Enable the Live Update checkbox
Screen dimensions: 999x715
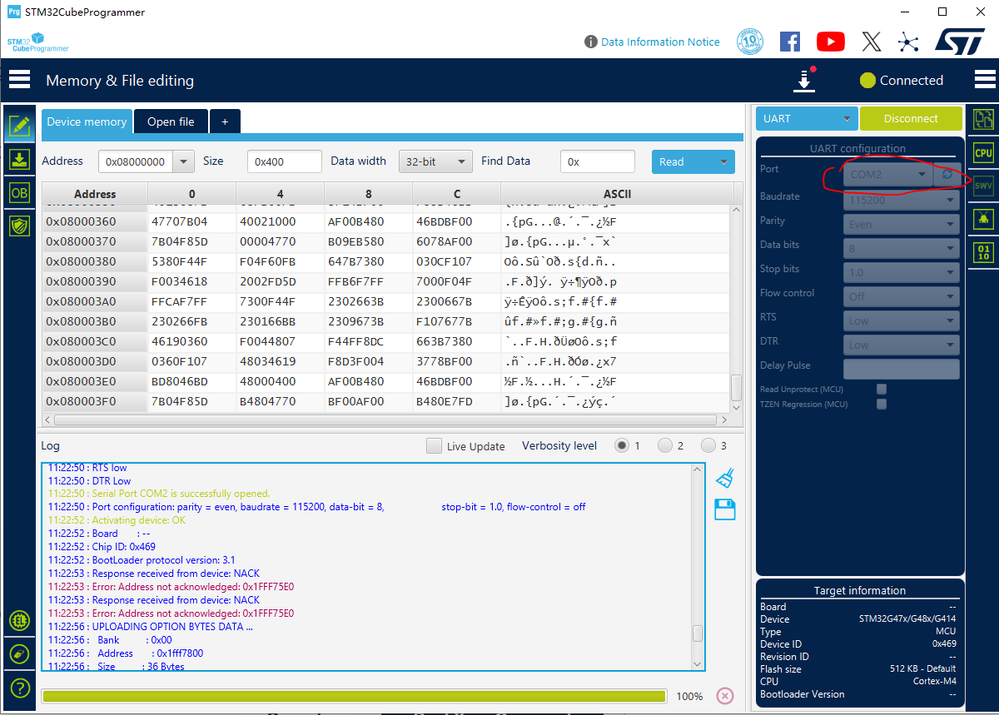[434, 445]
